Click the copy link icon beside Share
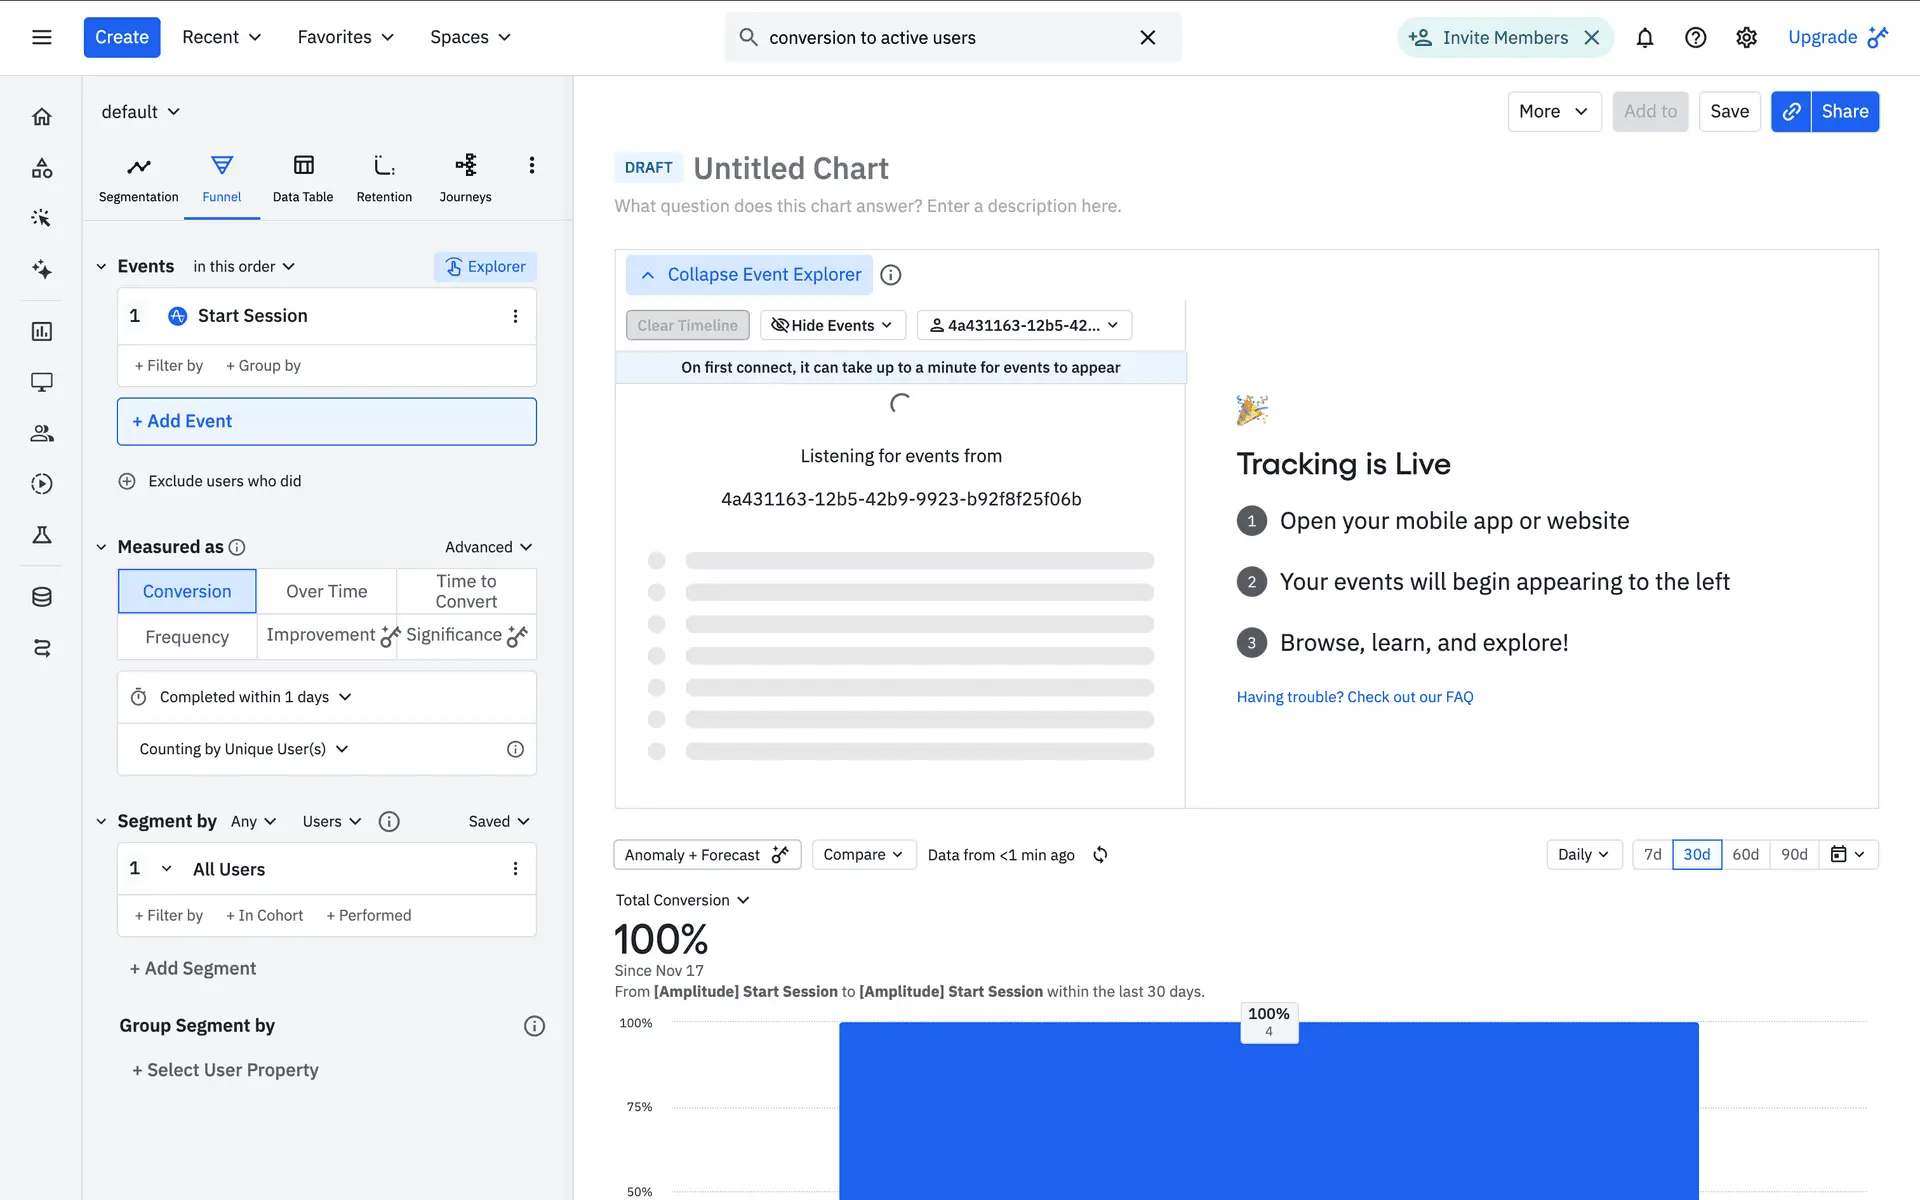Screen dimensions: 1920x1200 pyautogui.click(x=1791, y=112)
